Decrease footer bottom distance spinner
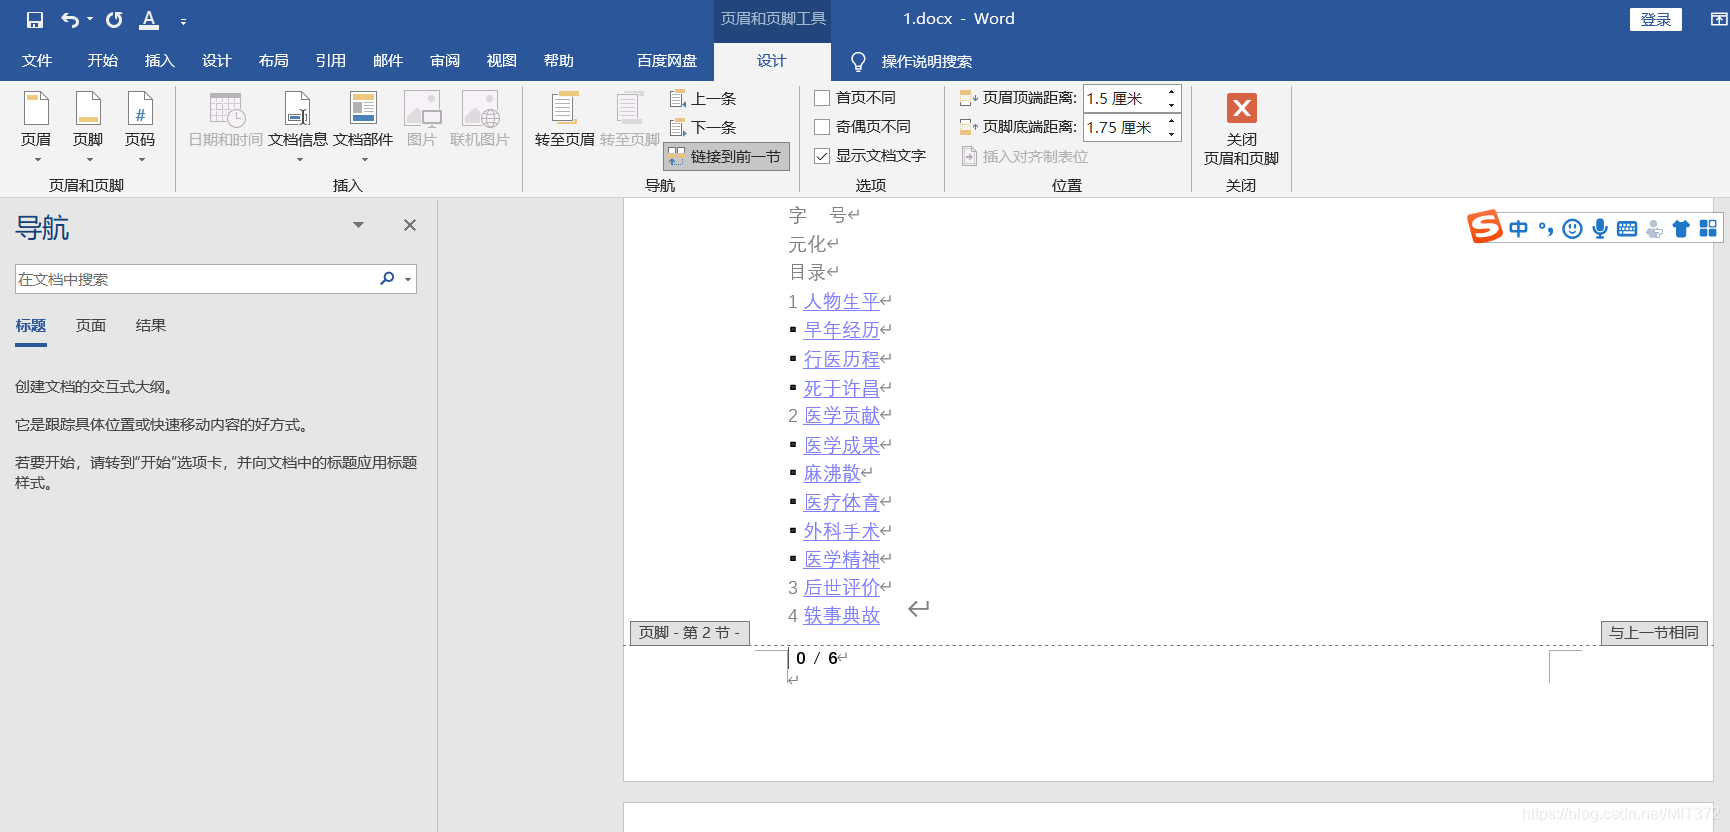 (1171, 134)
